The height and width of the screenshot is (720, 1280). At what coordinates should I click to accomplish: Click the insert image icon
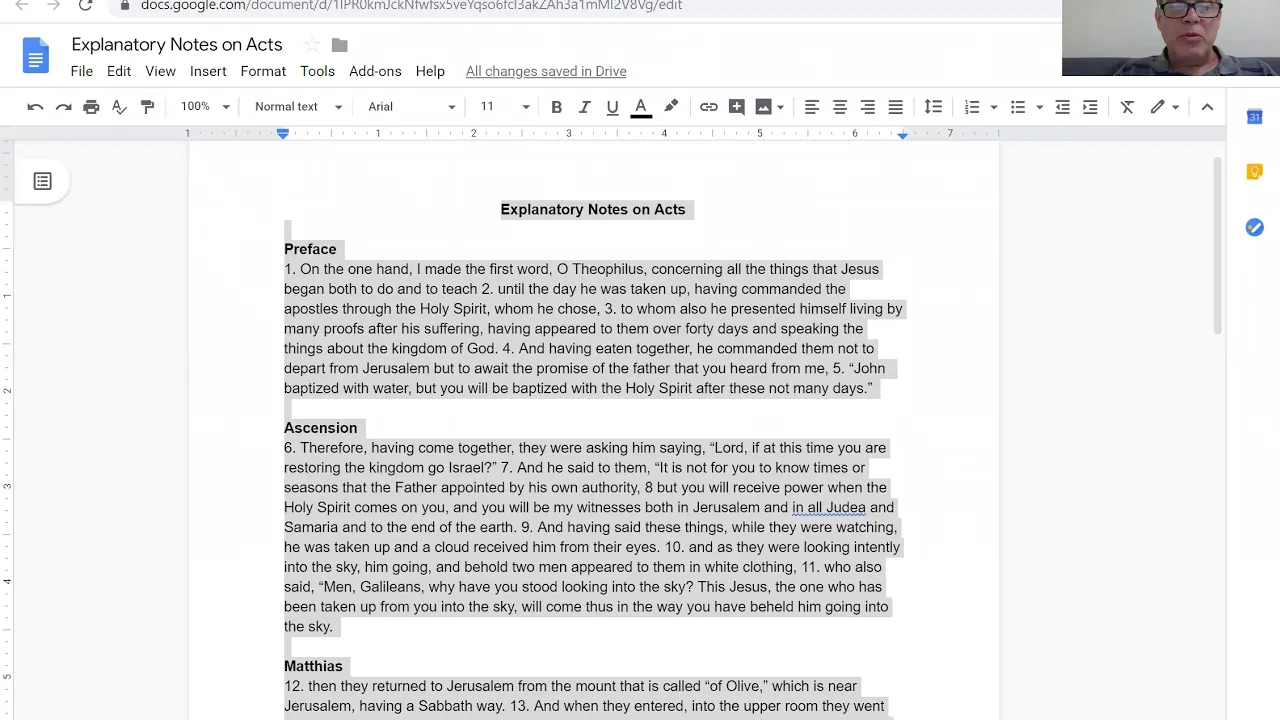[763, 107]
